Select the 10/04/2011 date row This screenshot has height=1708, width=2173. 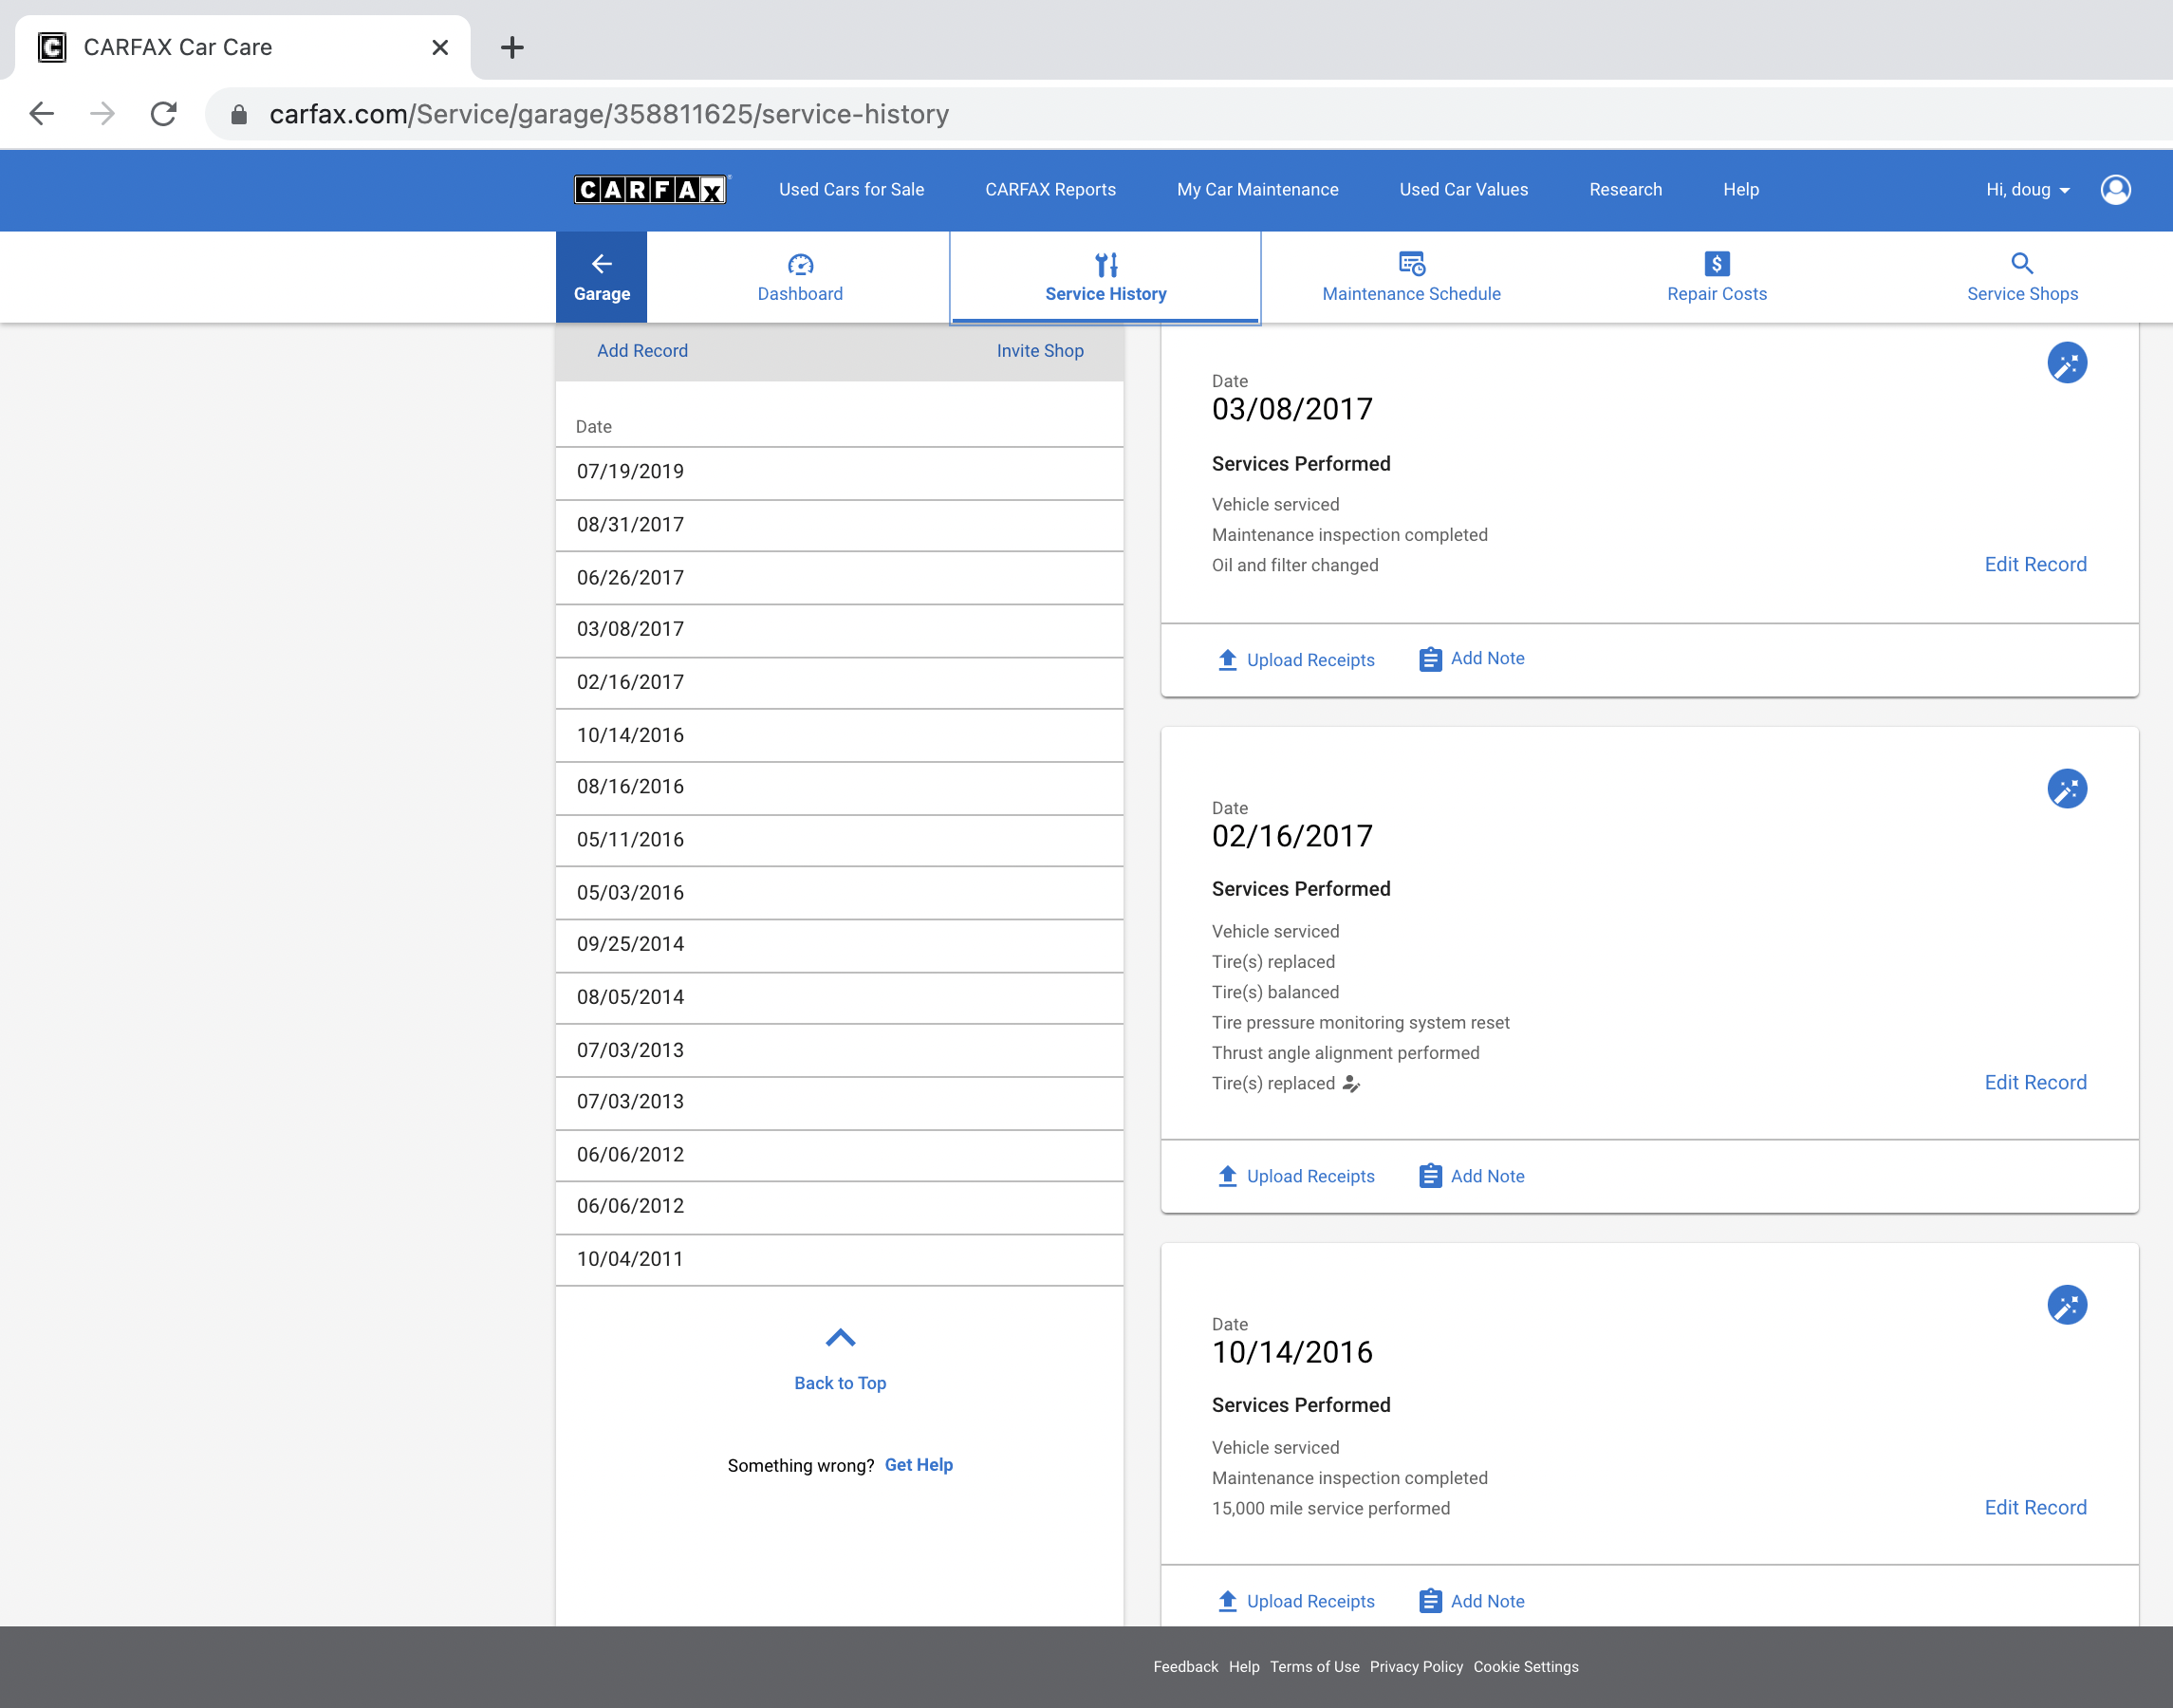pyautogui.click(x=839, y=1260)
